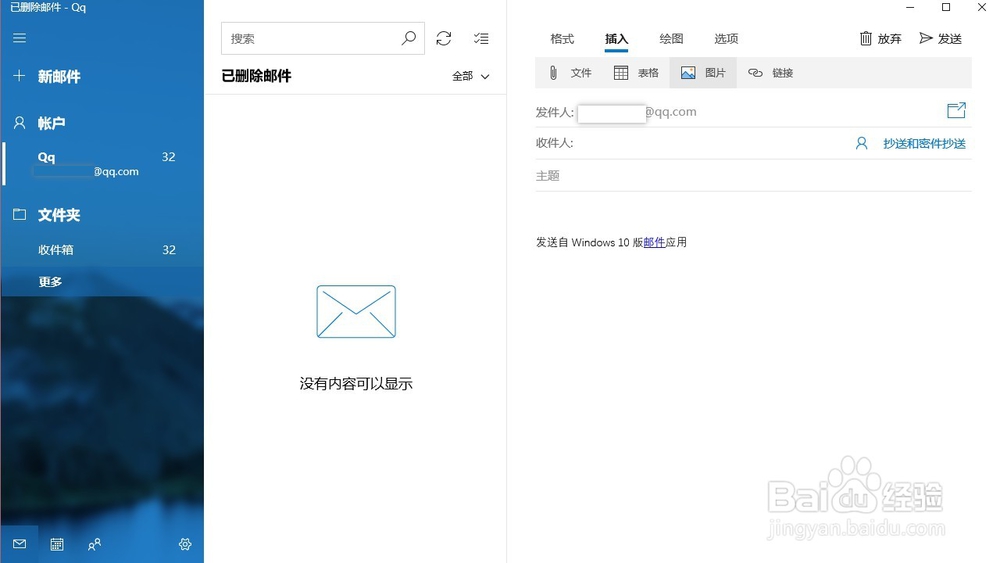Sync this view with refresh icon
This screenshot has width=1000, height=563.
coord(444,38)
